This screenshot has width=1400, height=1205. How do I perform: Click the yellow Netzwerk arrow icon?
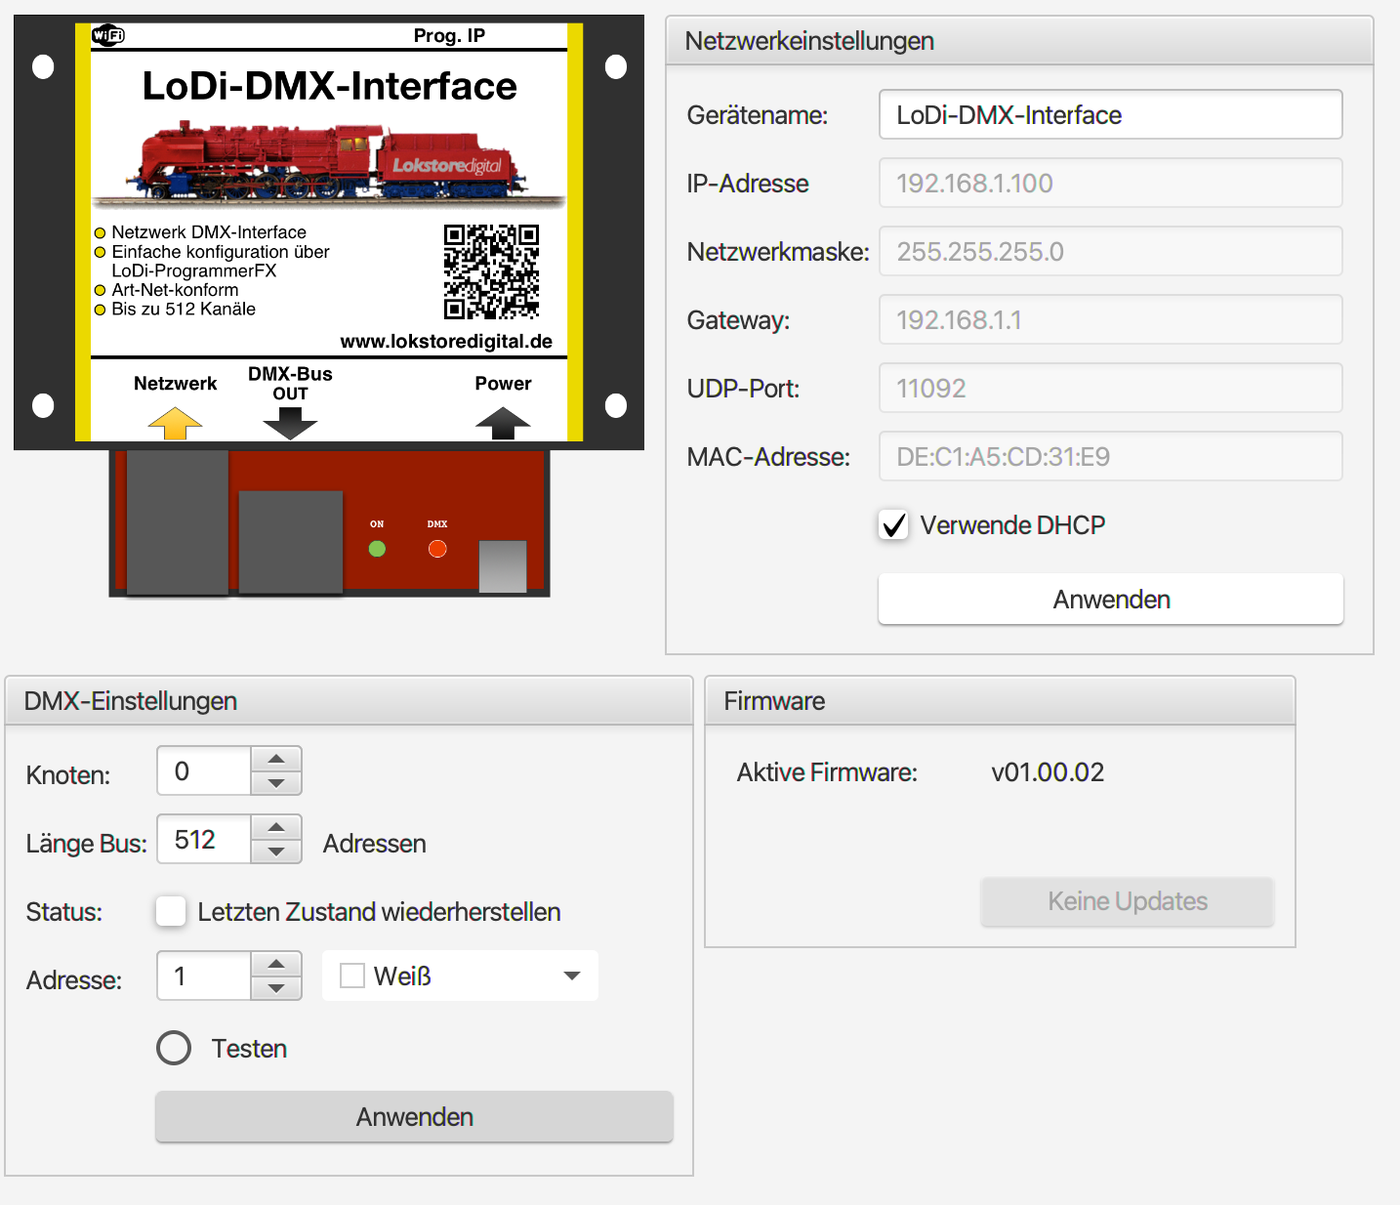(x=175, y=422)
